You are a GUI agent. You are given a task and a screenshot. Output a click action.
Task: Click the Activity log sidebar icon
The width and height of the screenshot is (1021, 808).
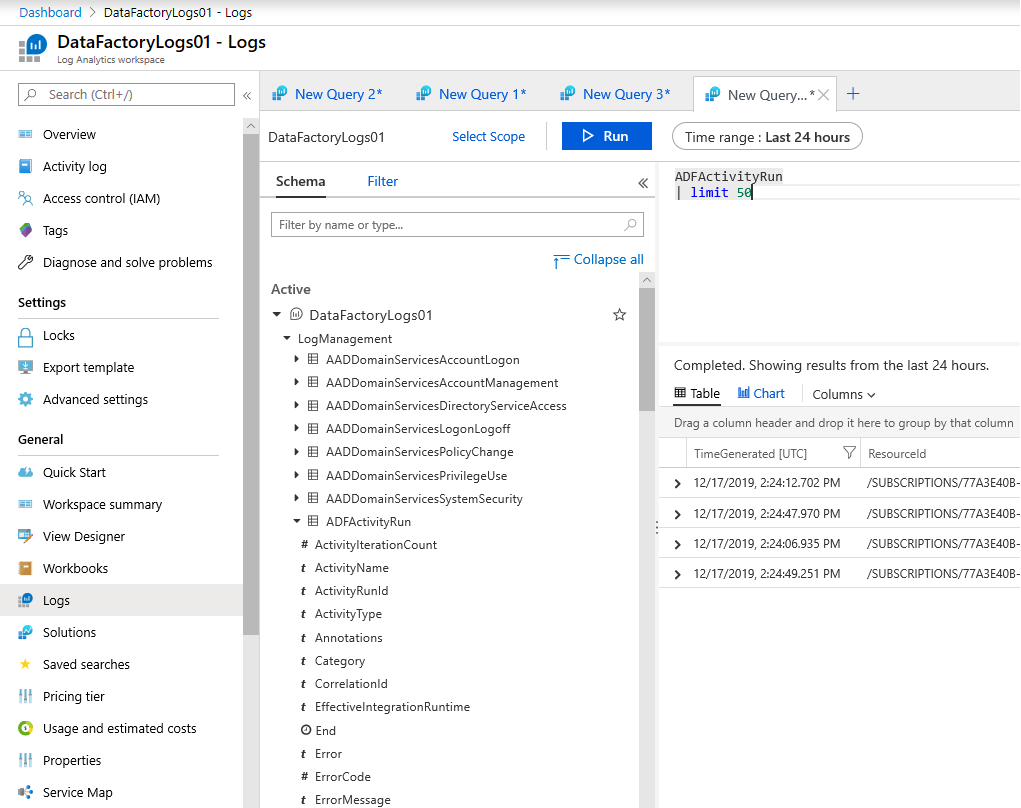pos(26,167)
